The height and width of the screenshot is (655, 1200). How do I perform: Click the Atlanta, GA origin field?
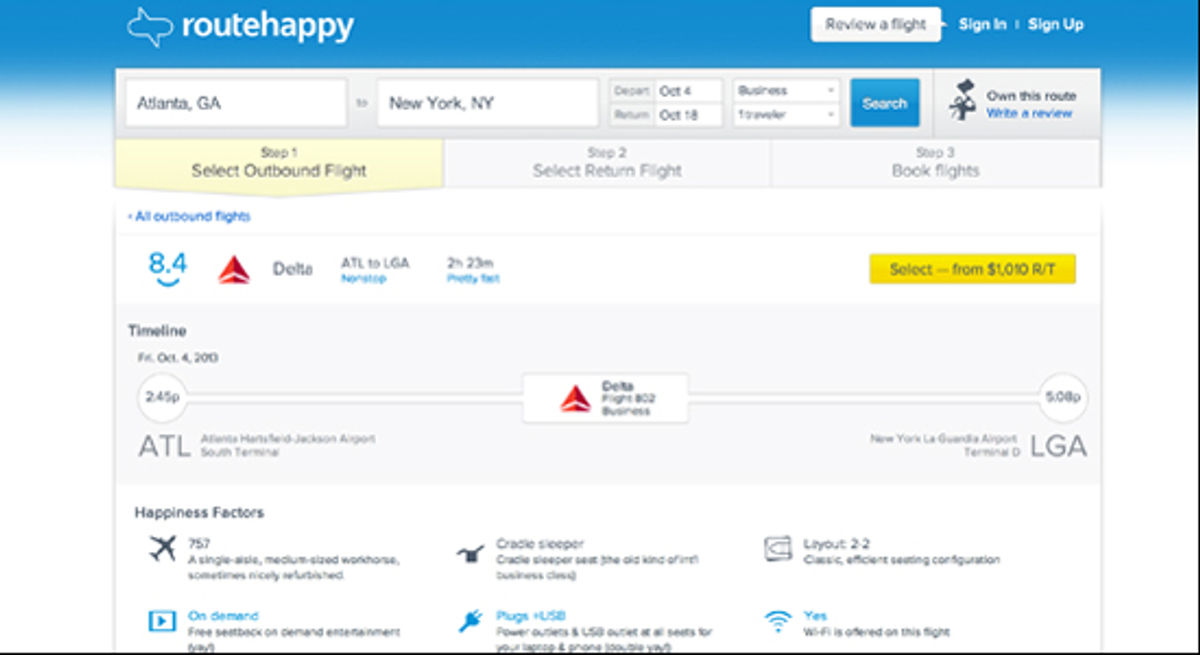pos(235,101)
